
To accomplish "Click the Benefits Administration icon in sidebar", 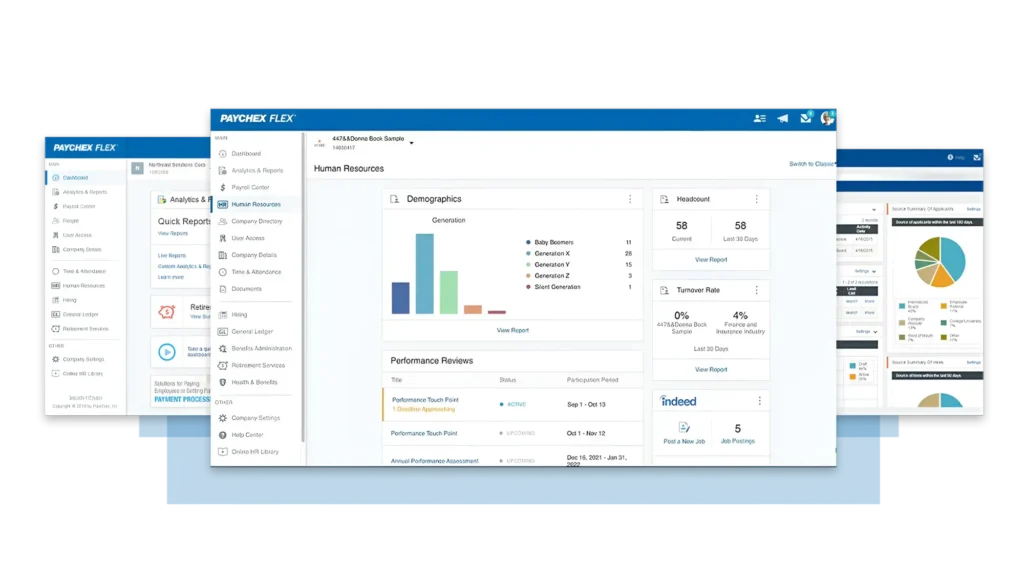I will coord(222,348).
